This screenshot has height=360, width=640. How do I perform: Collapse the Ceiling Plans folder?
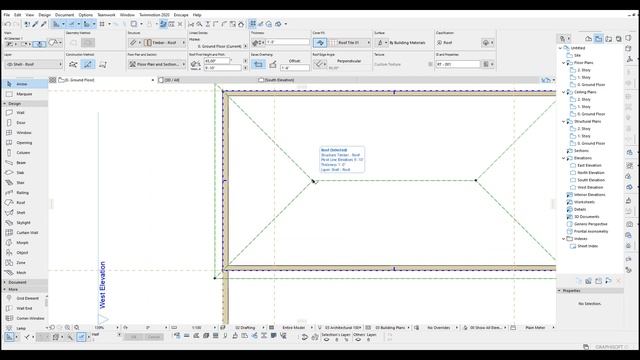564,92
